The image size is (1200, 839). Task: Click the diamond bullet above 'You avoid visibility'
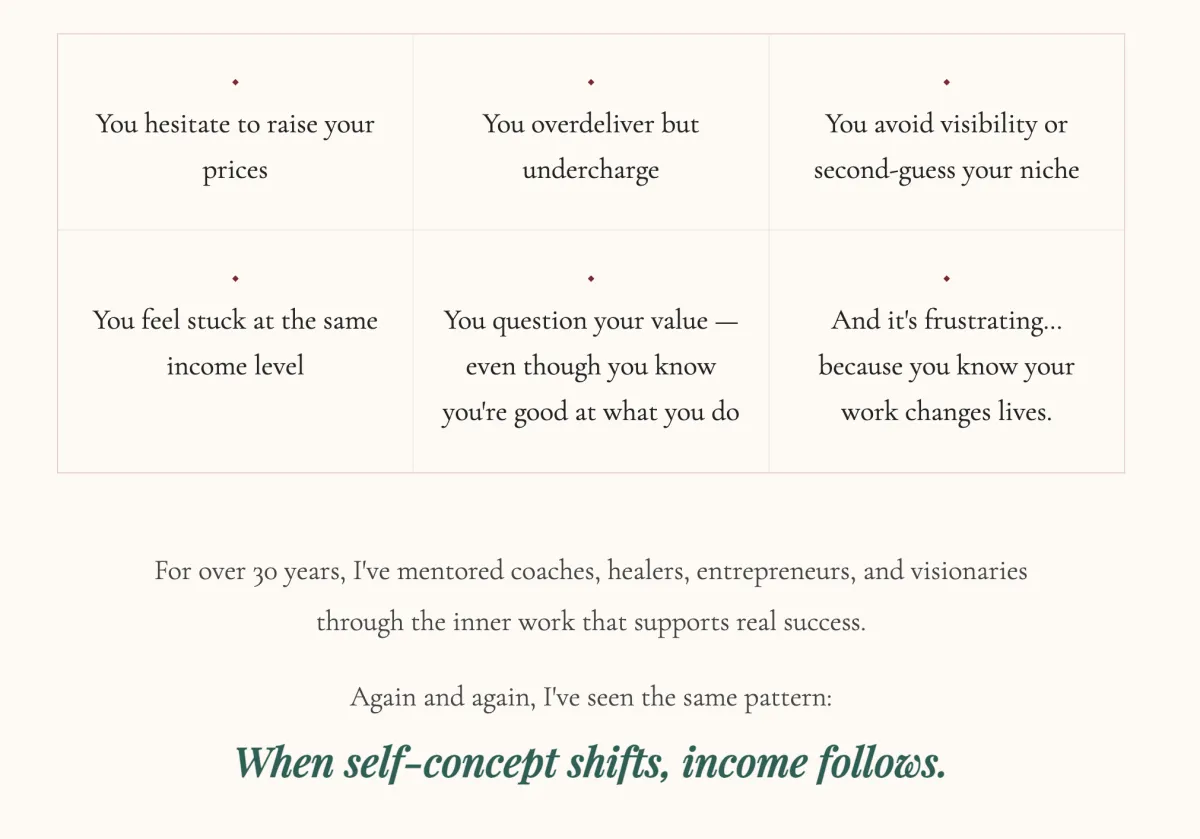946,82
